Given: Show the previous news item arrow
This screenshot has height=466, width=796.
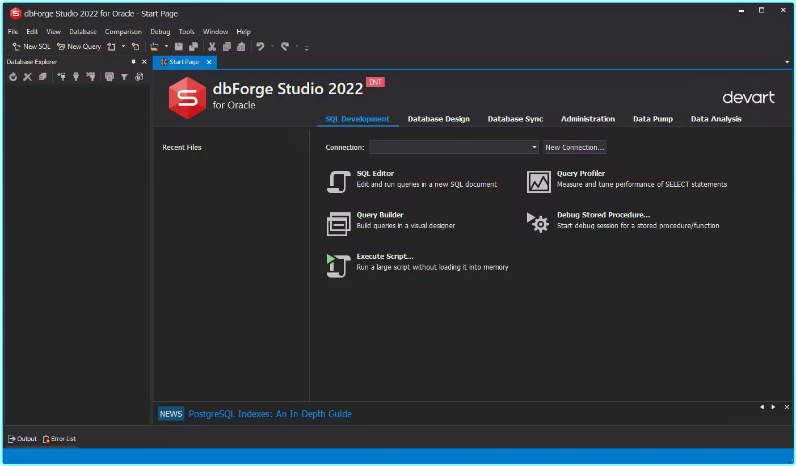Looking at the screenshot, I should click(x=761, y=407).
